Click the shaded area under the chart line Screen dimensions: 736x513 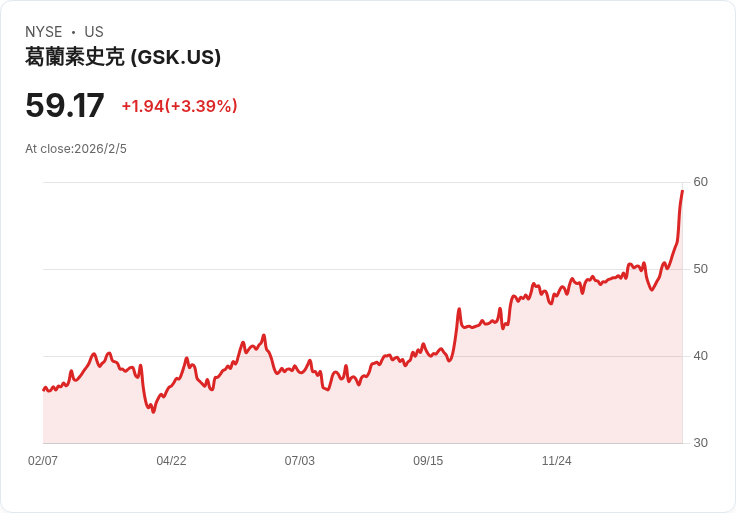coord(400,410)
